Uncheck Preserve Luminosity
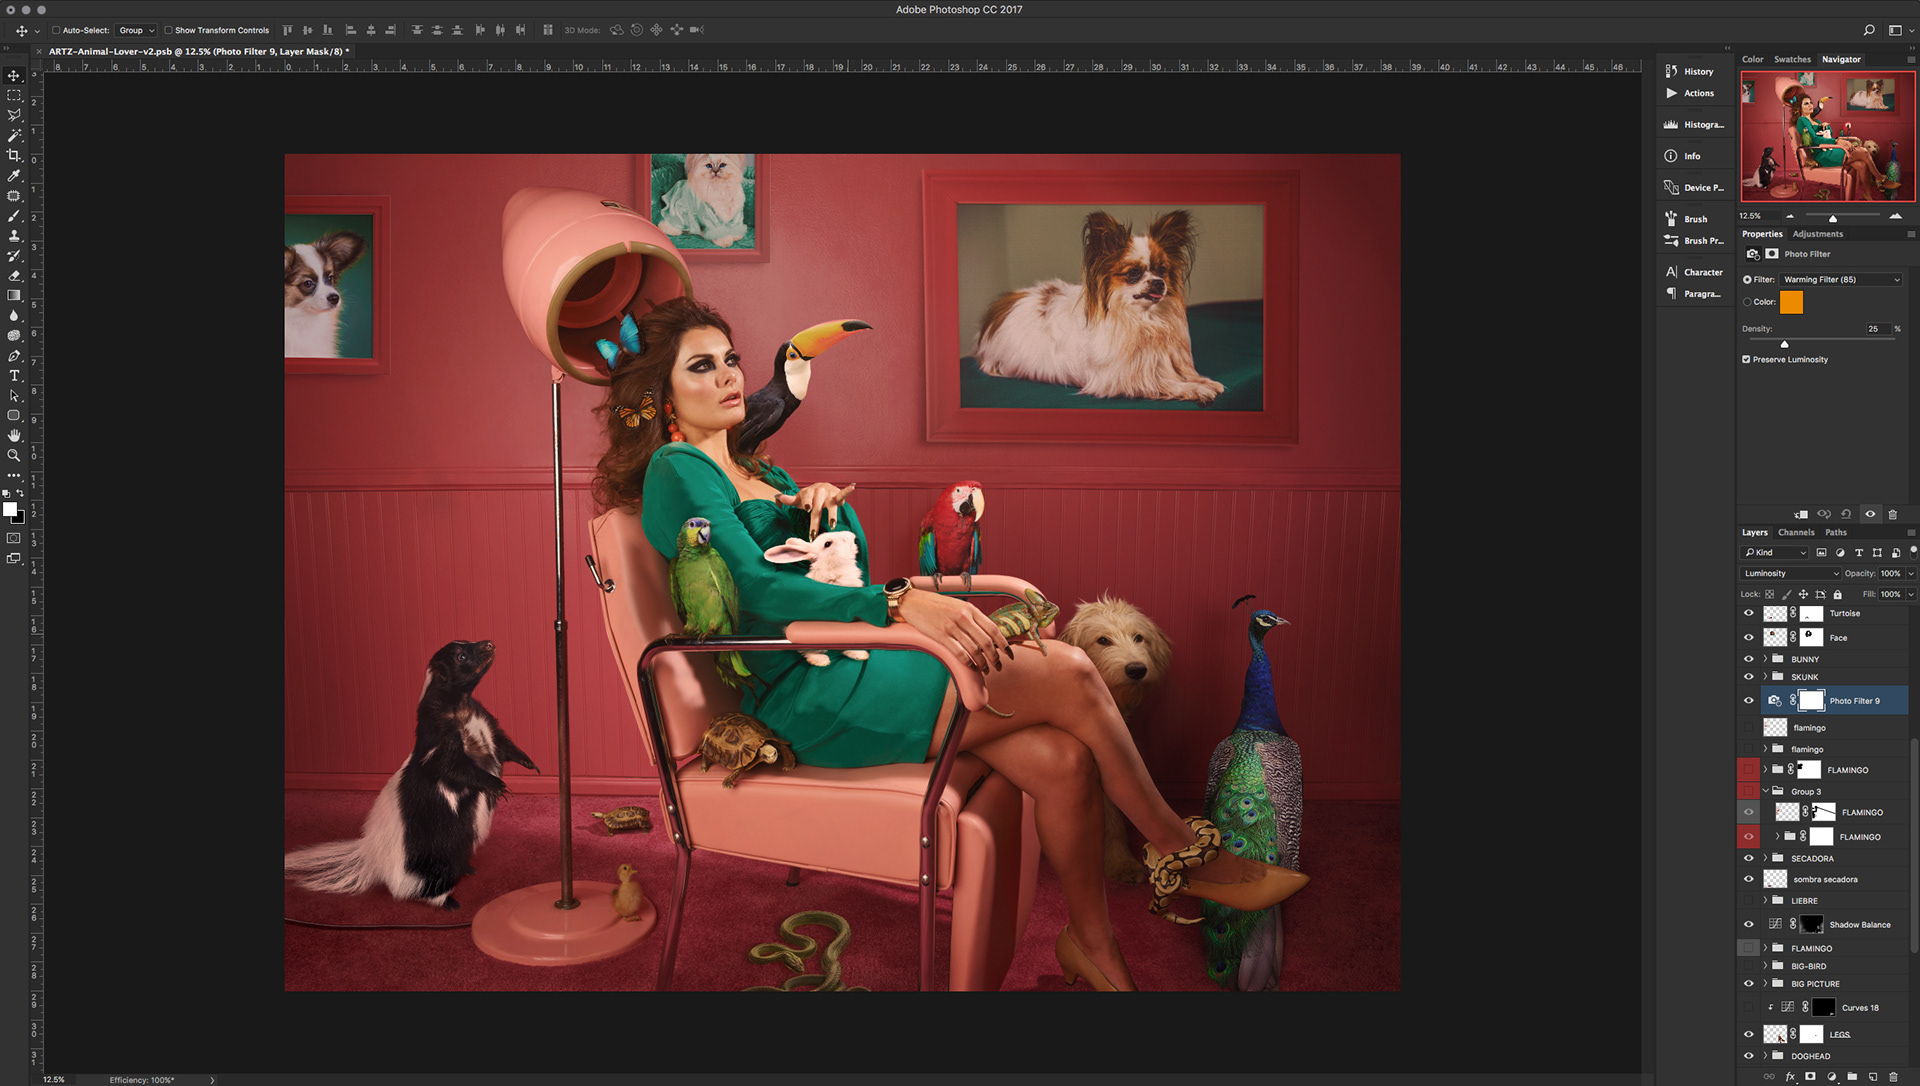 coord(1746,359)
